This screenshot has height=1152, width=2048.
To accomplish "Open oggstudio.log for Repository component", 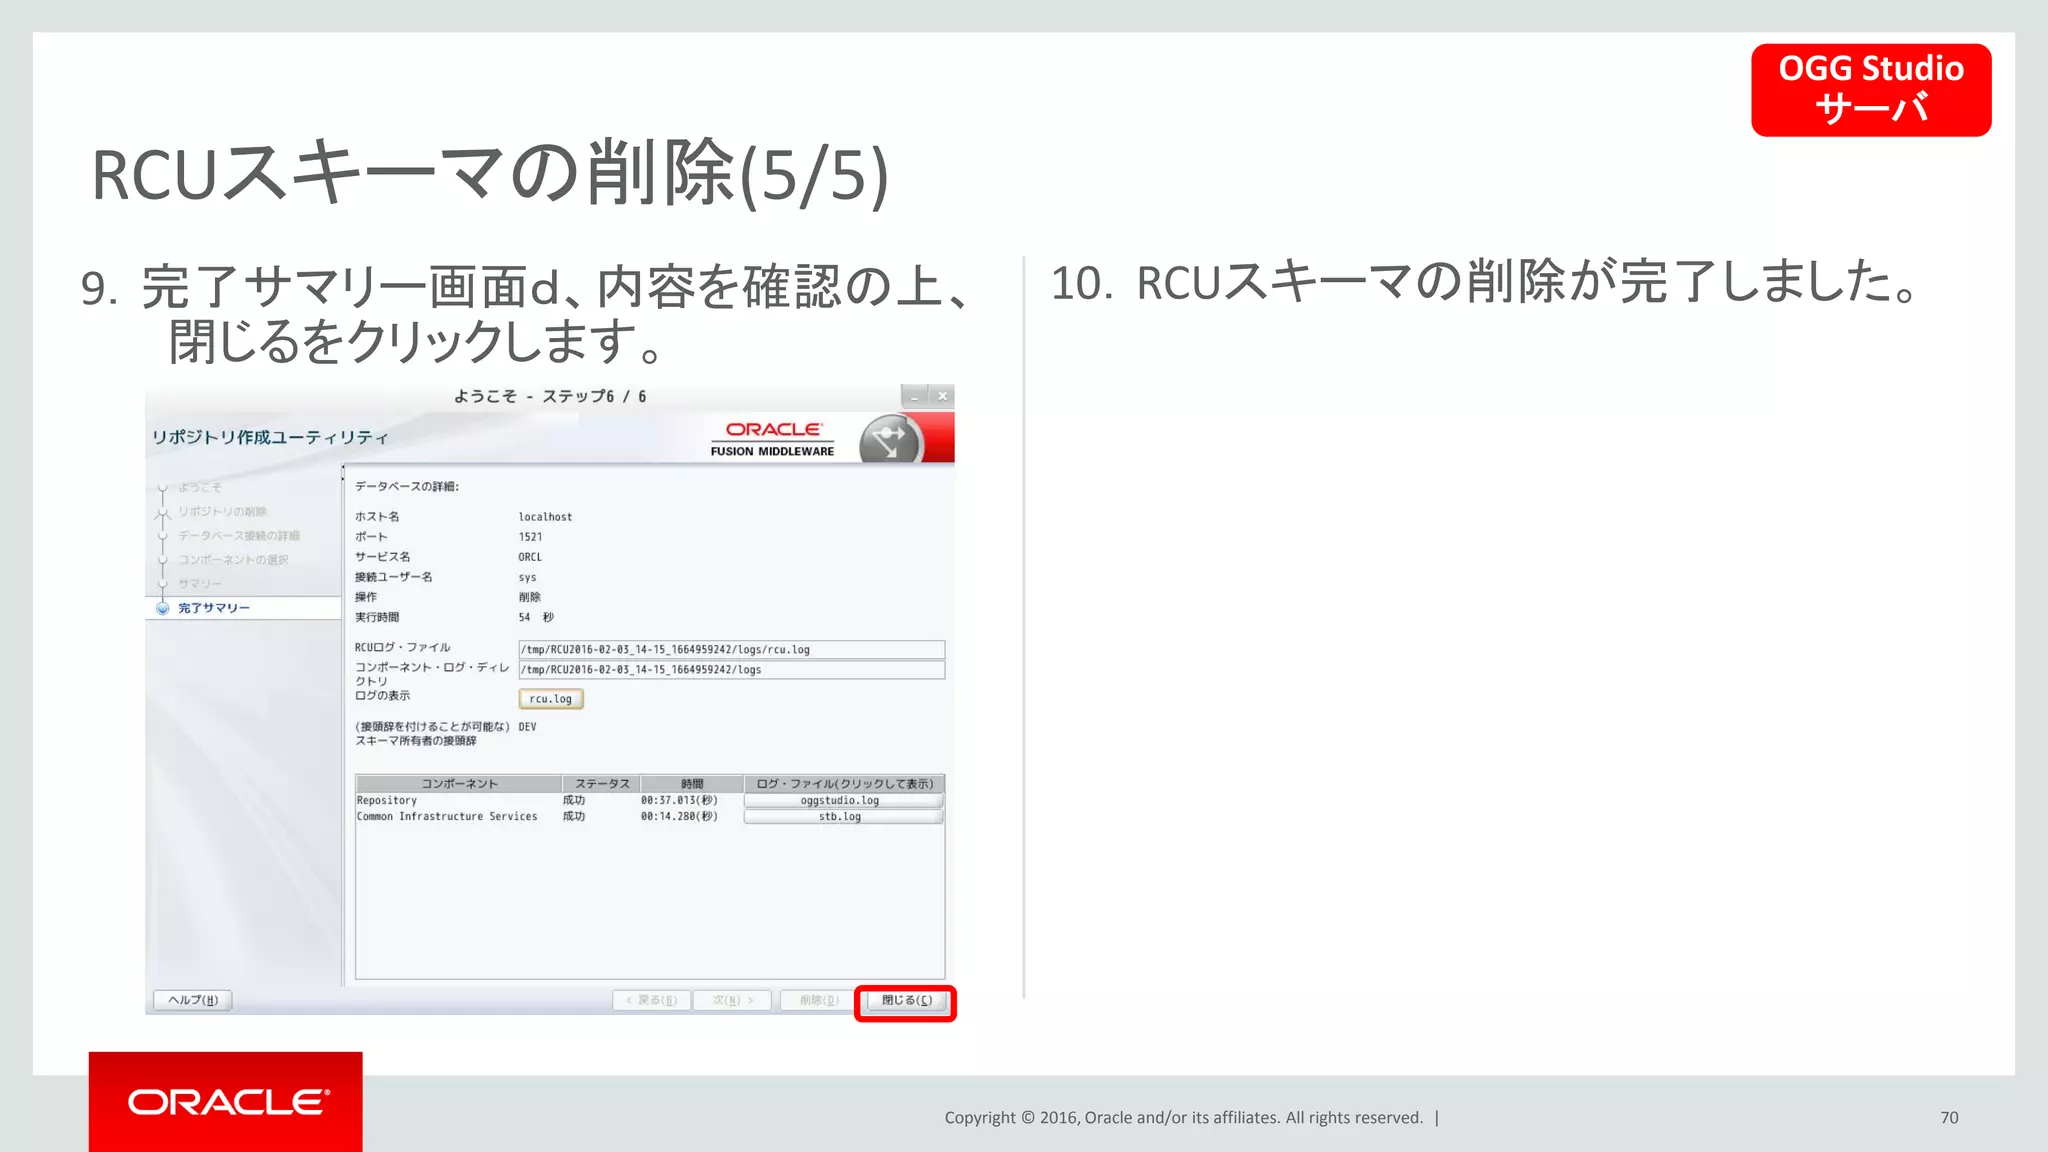I will coord(843,801).
